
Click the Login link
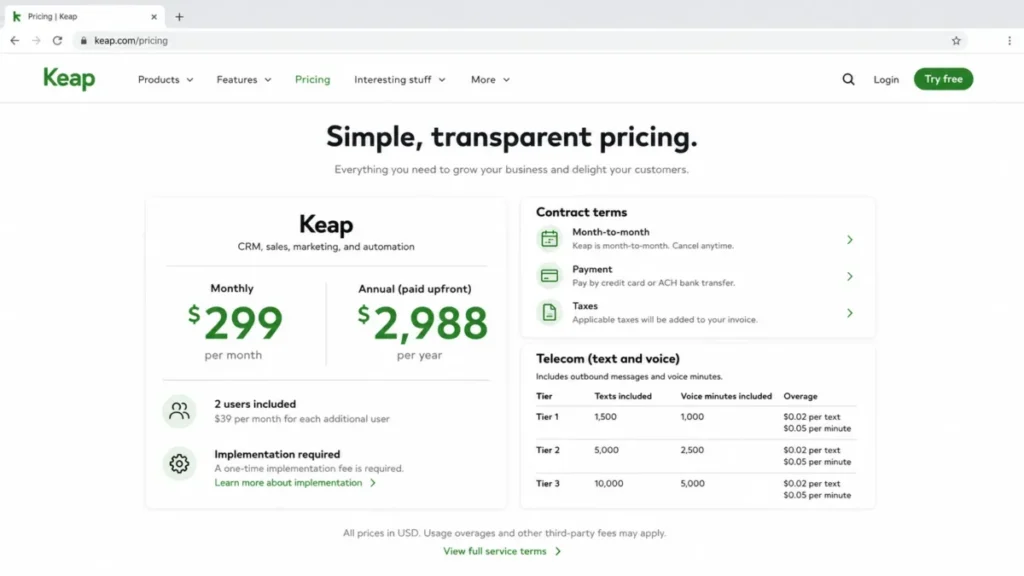pyautogui.click(x=886, y=80)
